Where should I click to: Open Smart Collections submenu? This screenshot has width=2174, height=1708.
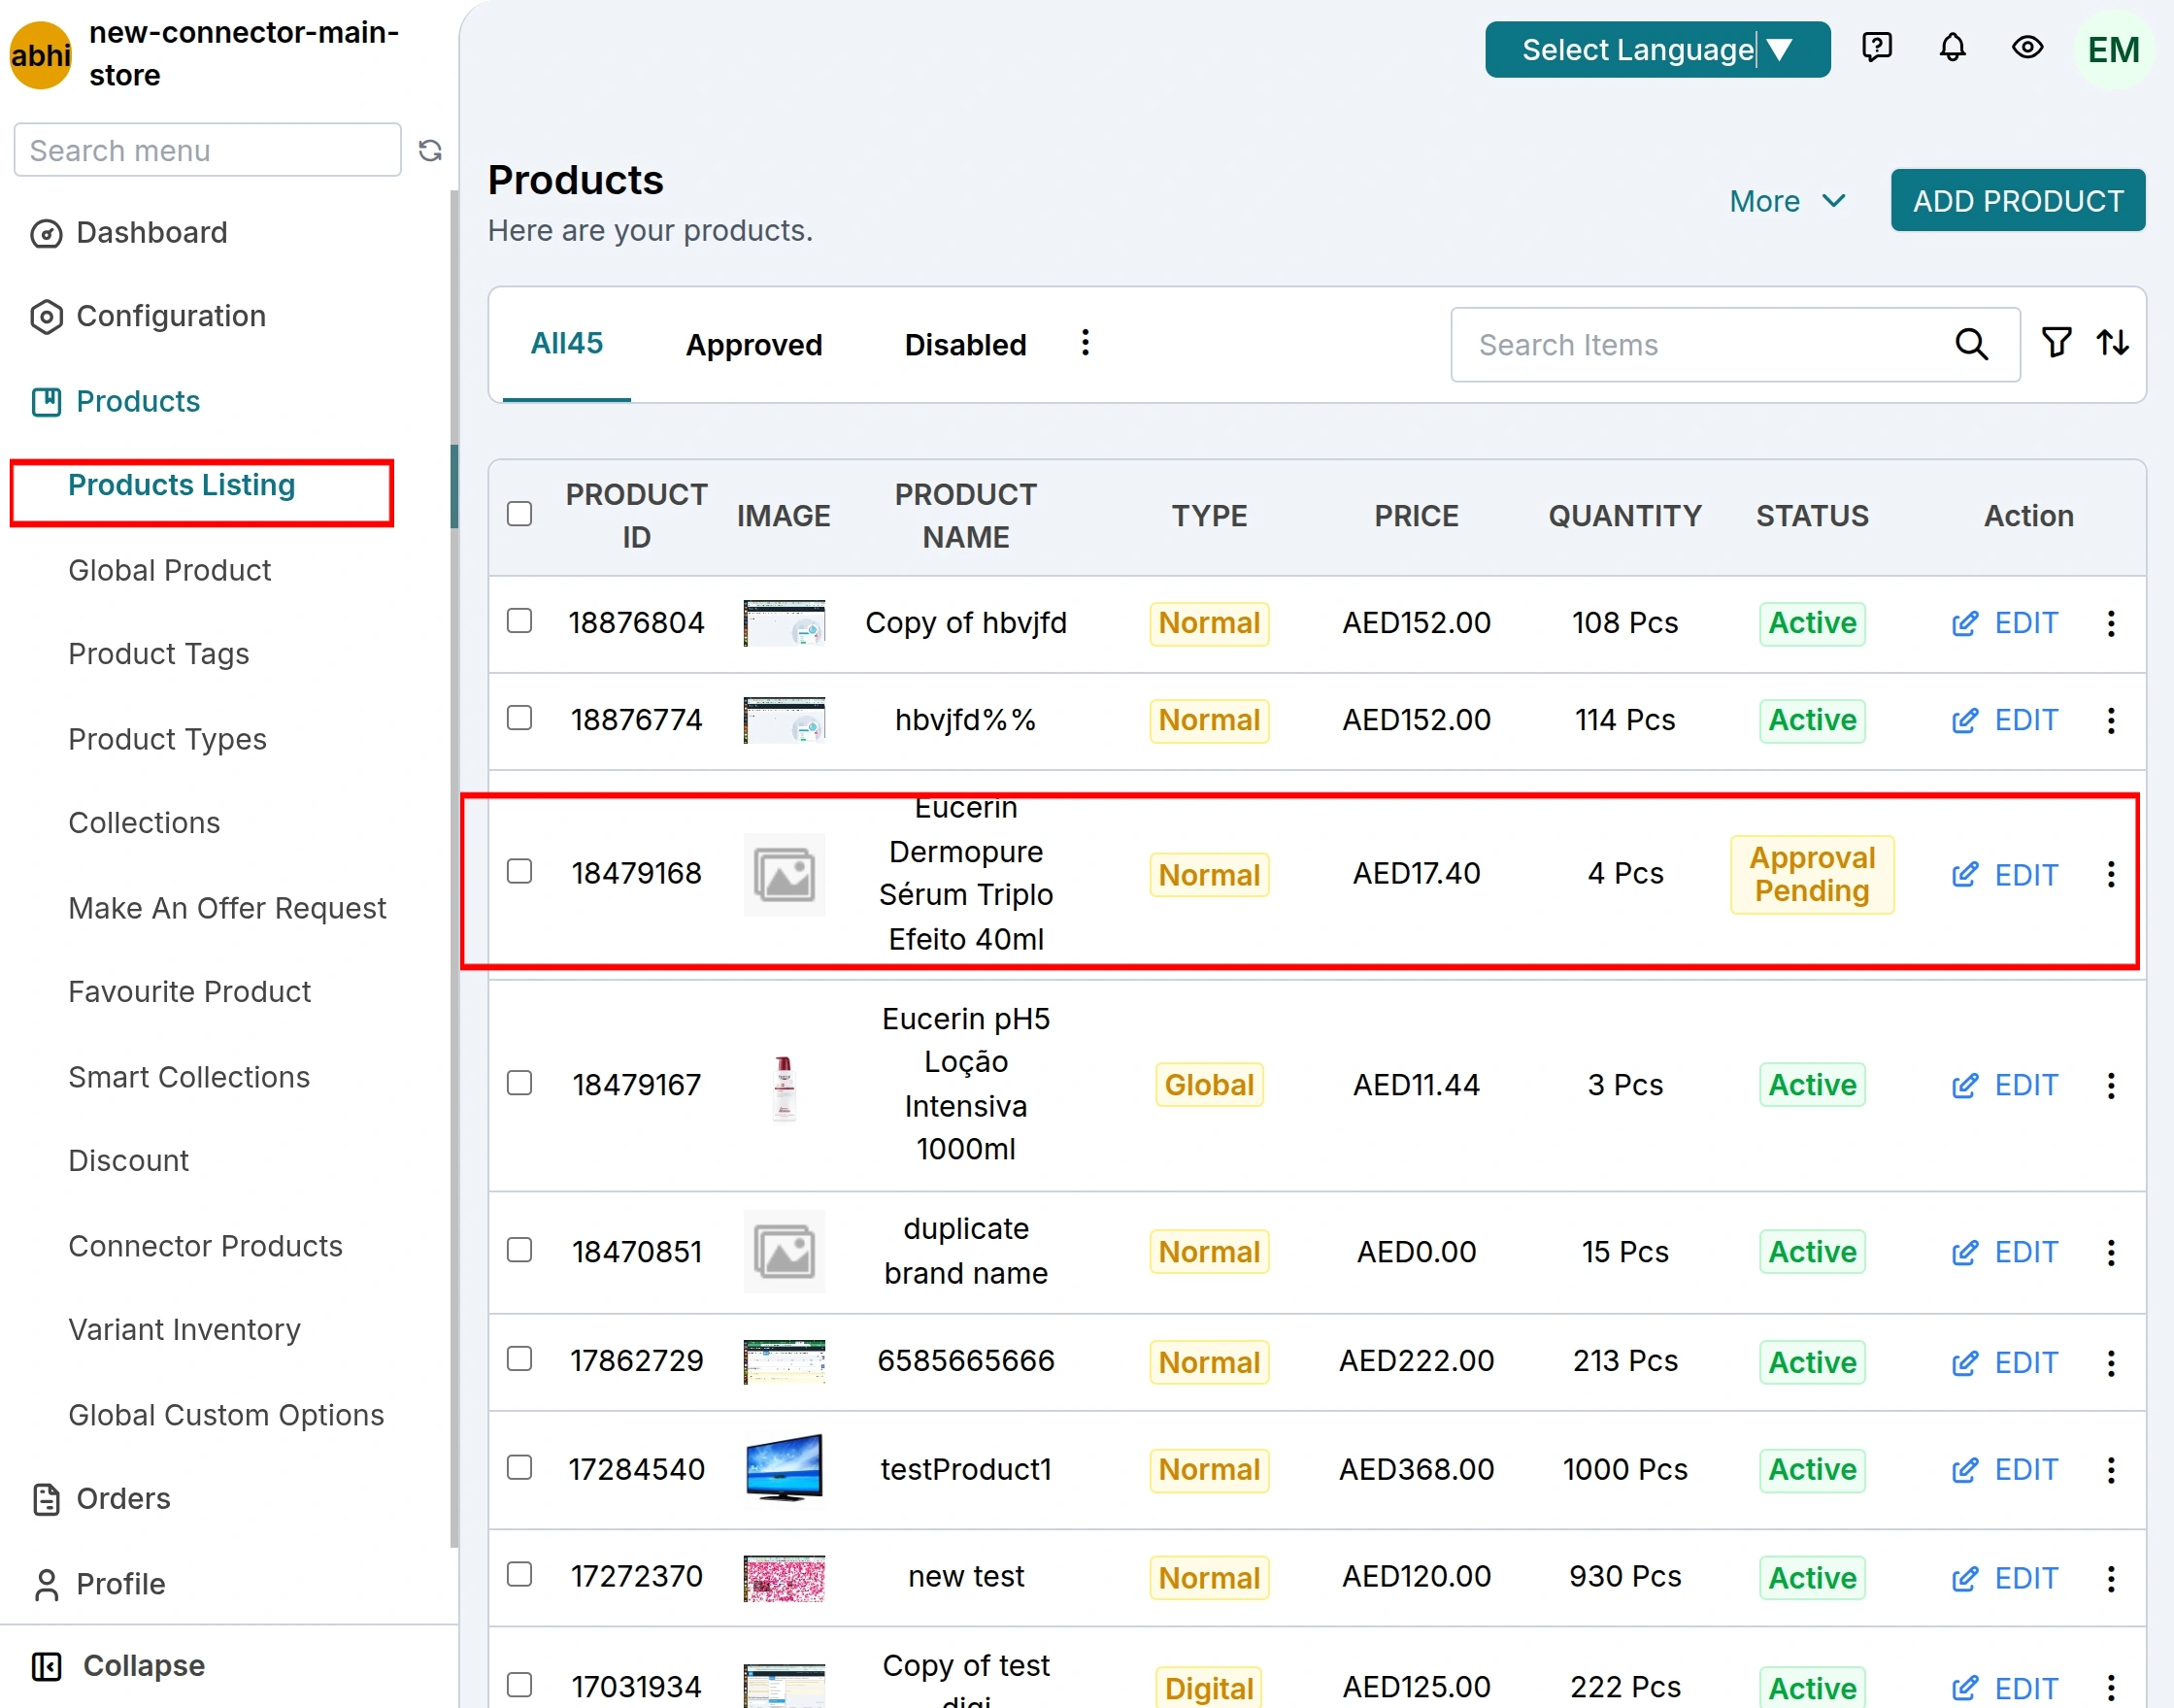click(189, 1077)
